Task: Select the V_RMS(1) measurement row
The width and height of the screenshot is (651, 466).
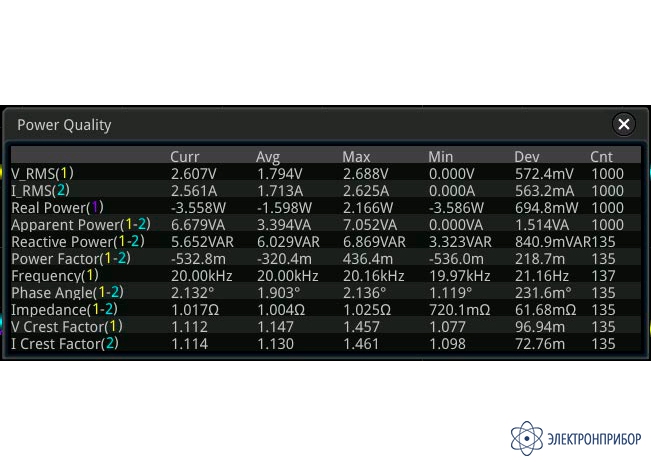Action: click(x=326, y=173)
